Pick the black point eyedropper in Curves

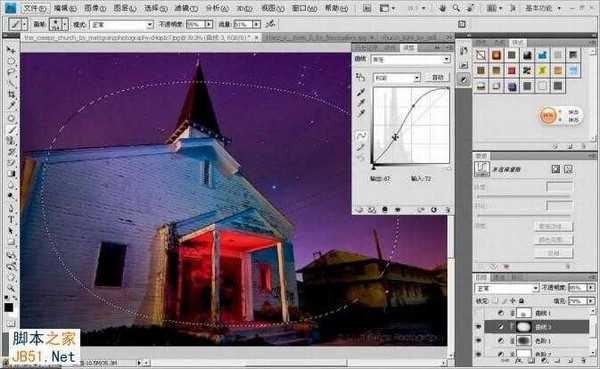tap(360, 92)
